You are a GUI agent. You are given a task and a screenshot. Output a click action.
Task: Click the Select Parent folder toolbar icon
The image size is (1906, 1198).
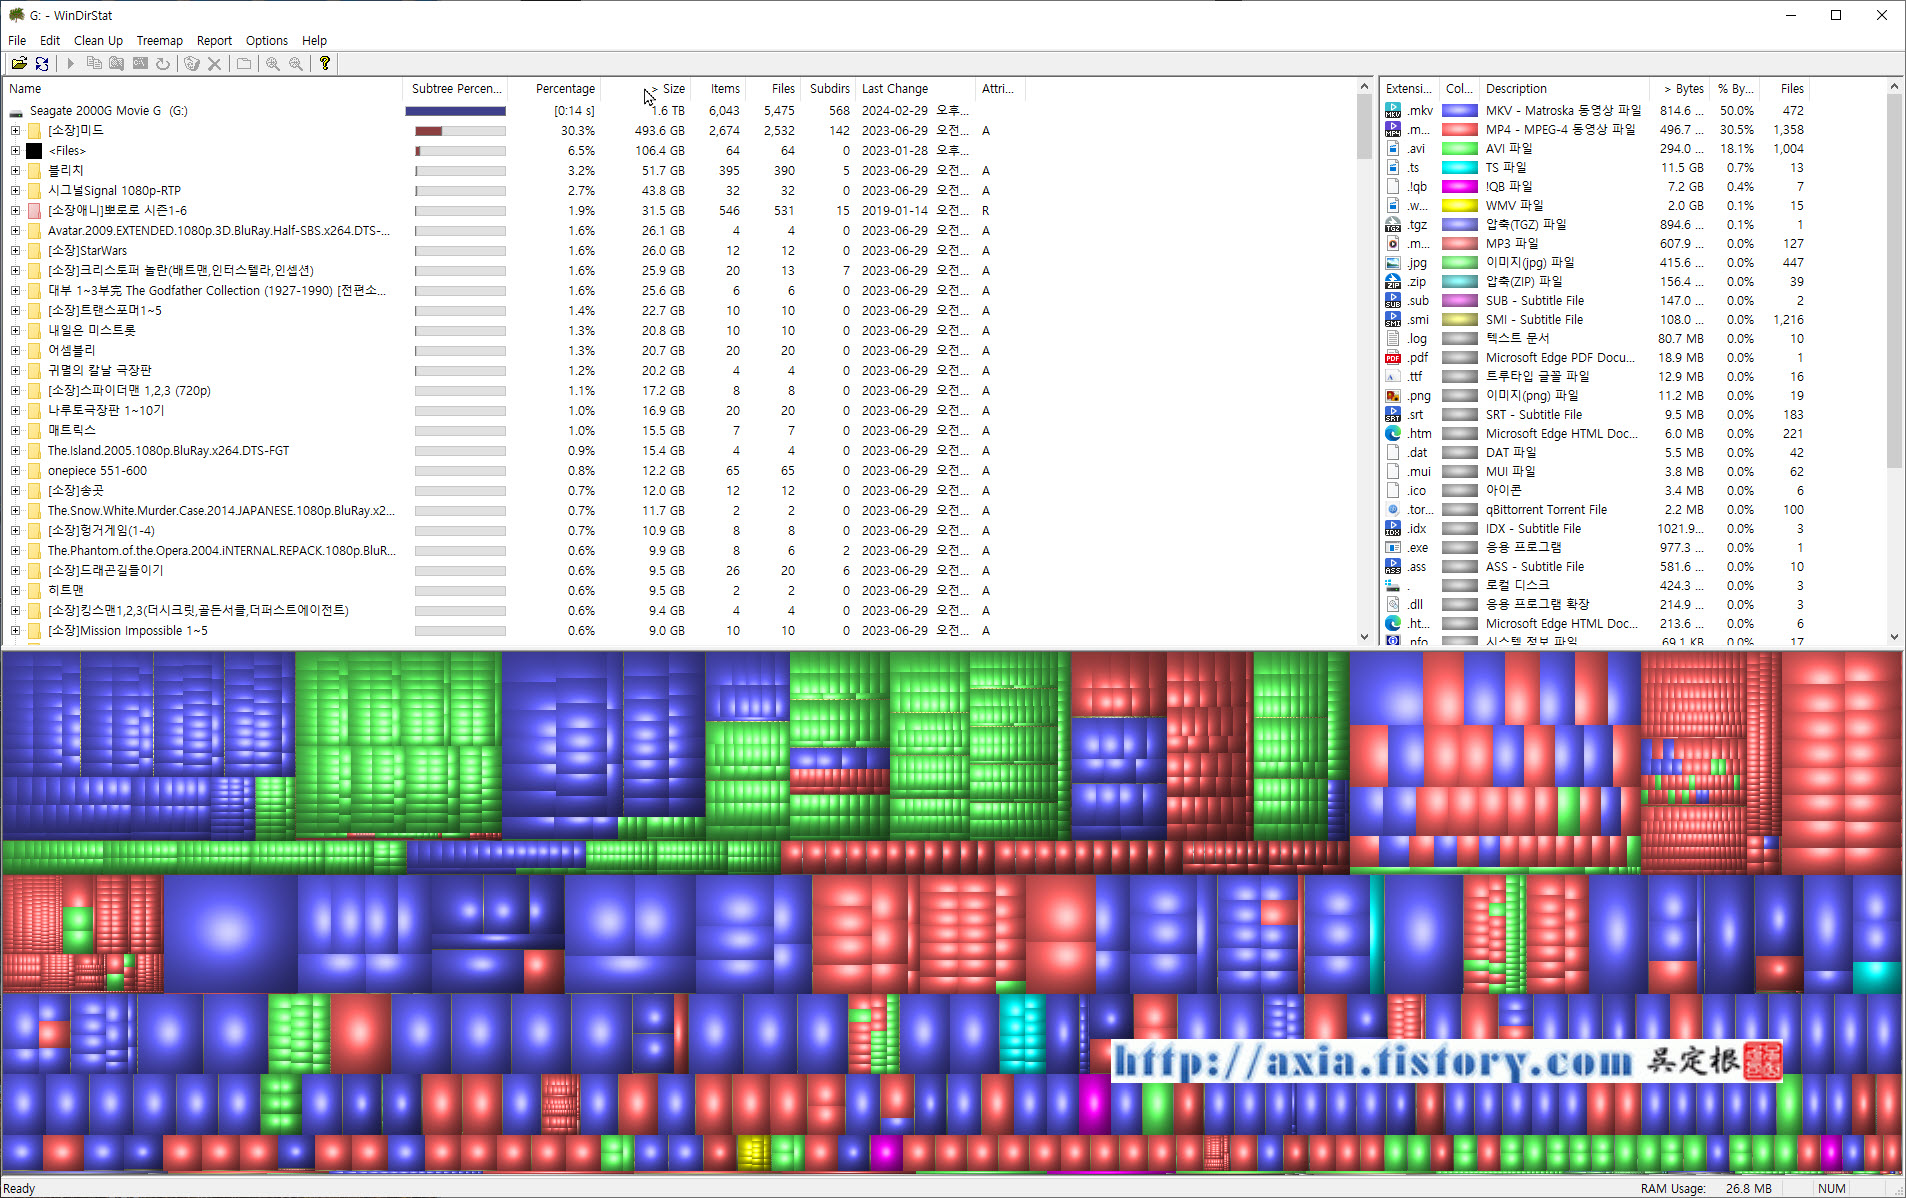pos(244,63)
